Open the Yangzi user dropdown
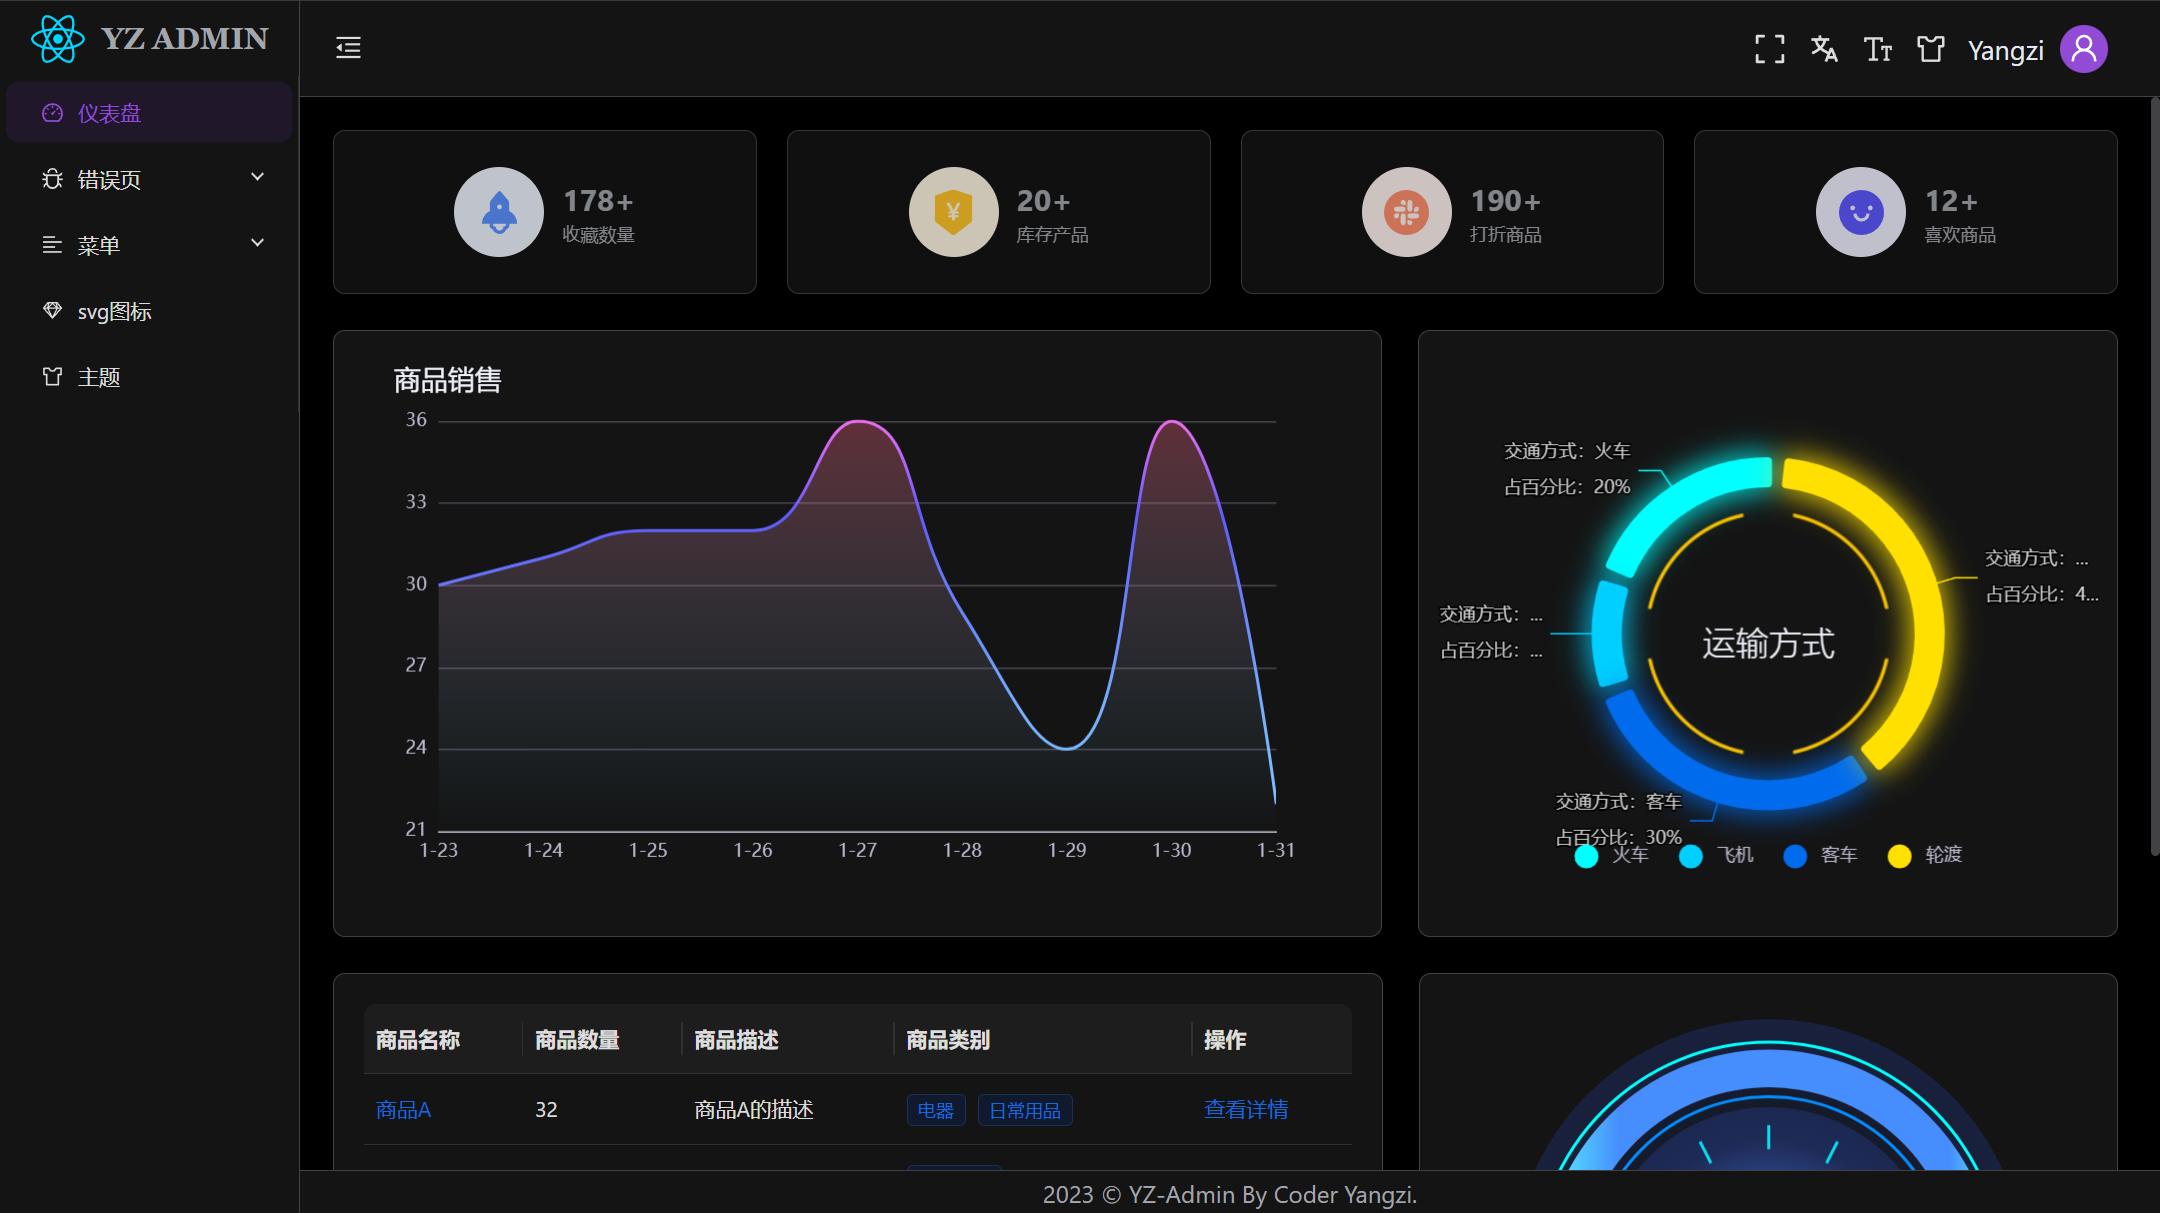Image resolution: width=2160 pixels, height=1213 pixels. pyautogui.click(x=2005, y=50)
